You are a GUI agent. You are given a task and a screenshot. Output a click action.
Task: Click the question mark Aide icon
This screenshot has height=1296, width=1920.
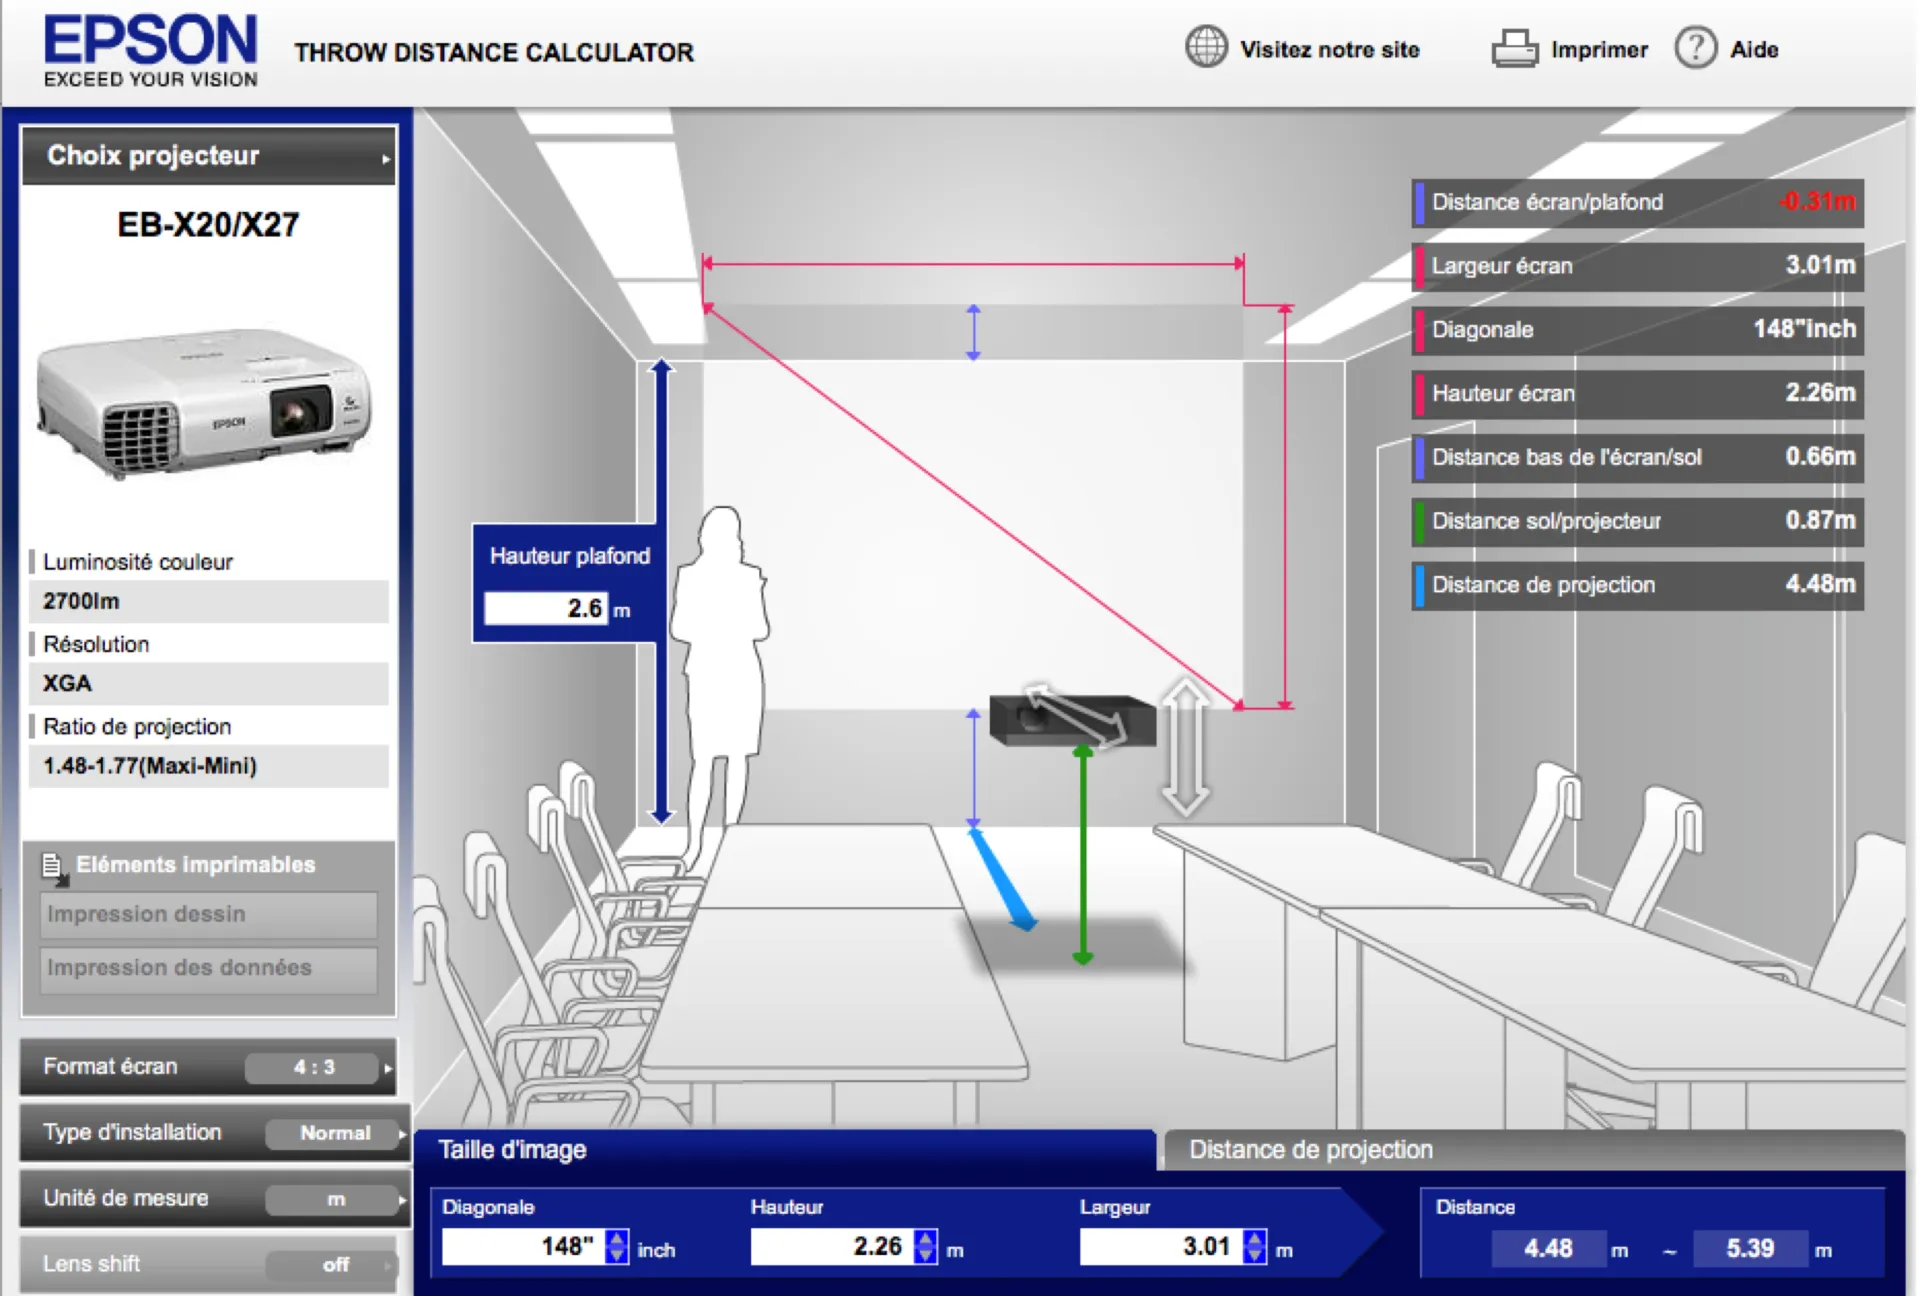[x=1695, y=48]
